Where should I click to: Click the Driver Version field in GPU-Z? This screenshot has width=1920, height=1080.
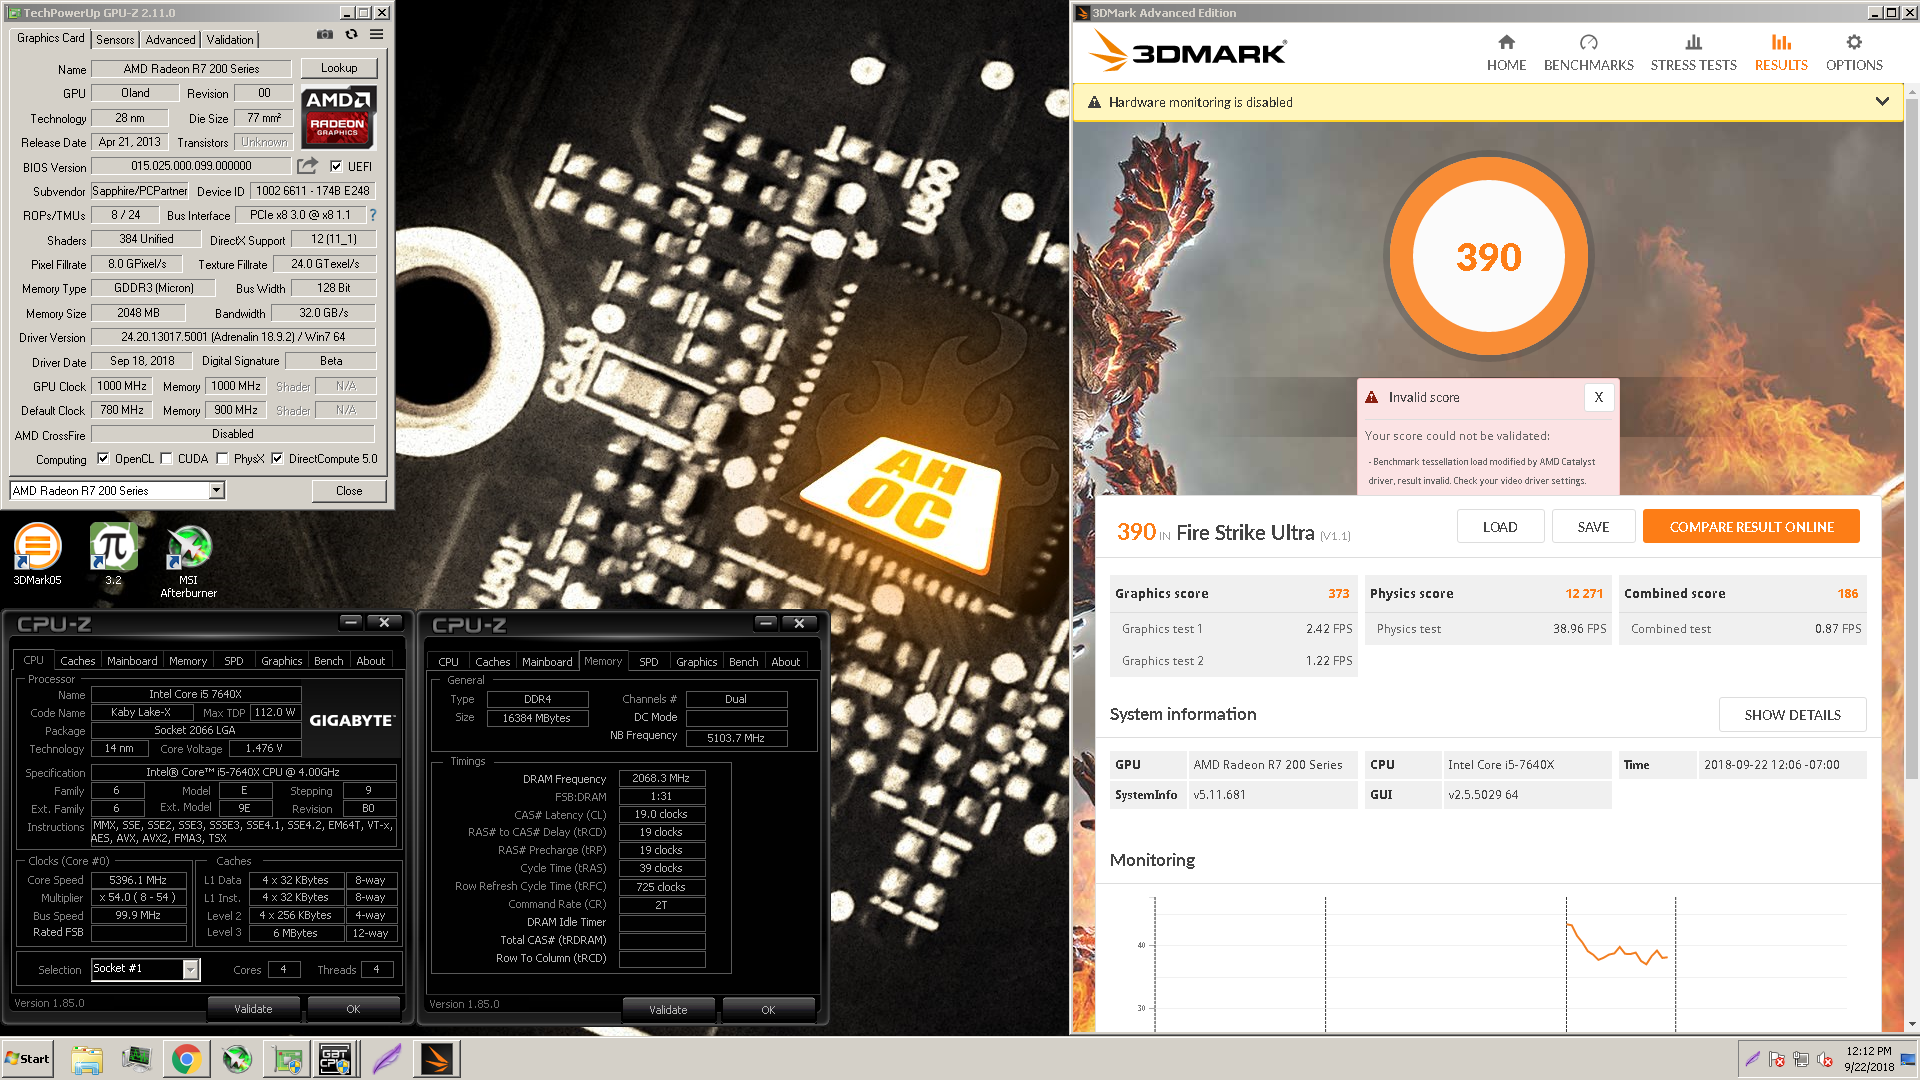tap(233, 337)
